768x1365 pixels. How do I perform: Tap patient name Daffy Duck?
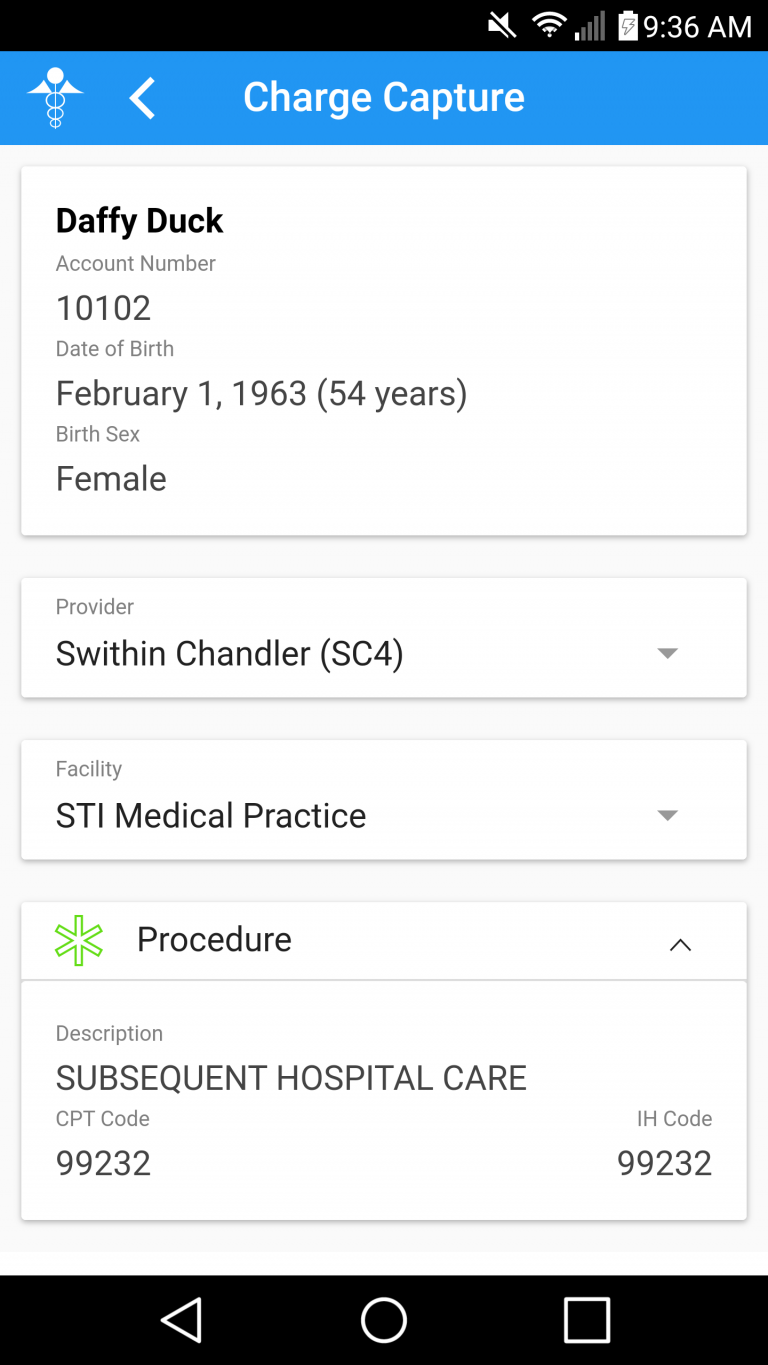point(139,221)
